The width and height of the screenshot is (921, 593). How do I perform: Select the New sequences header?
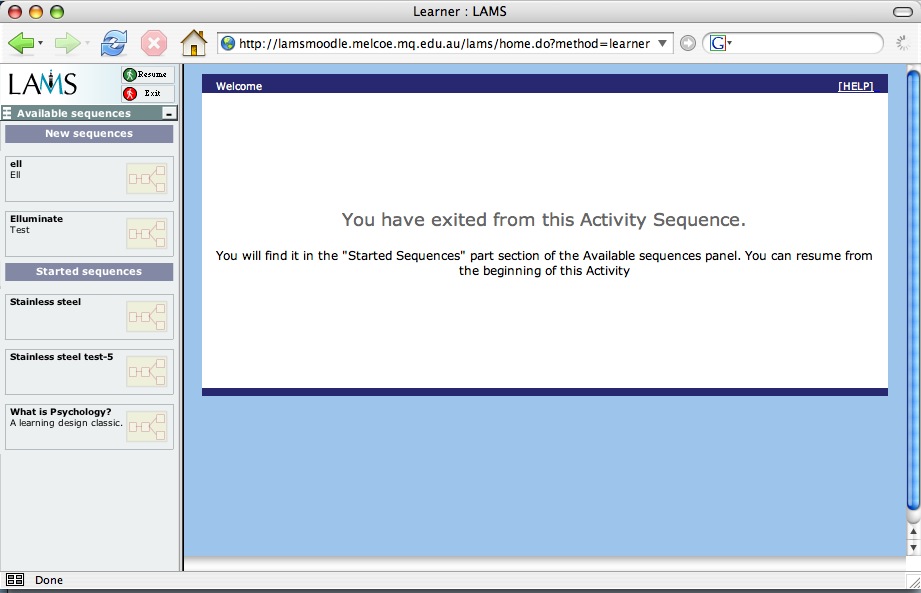[89, 134]
